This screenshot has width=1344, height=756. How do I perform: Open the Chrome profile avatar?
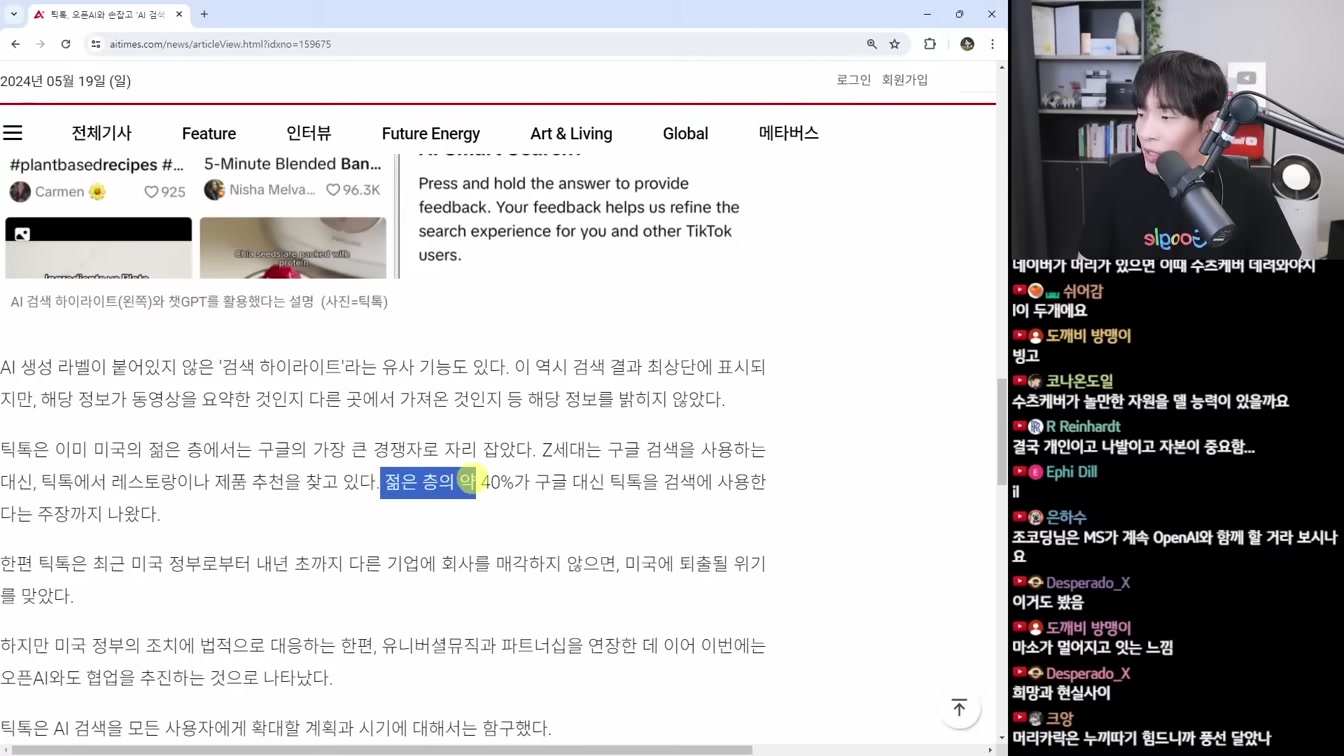967,44
